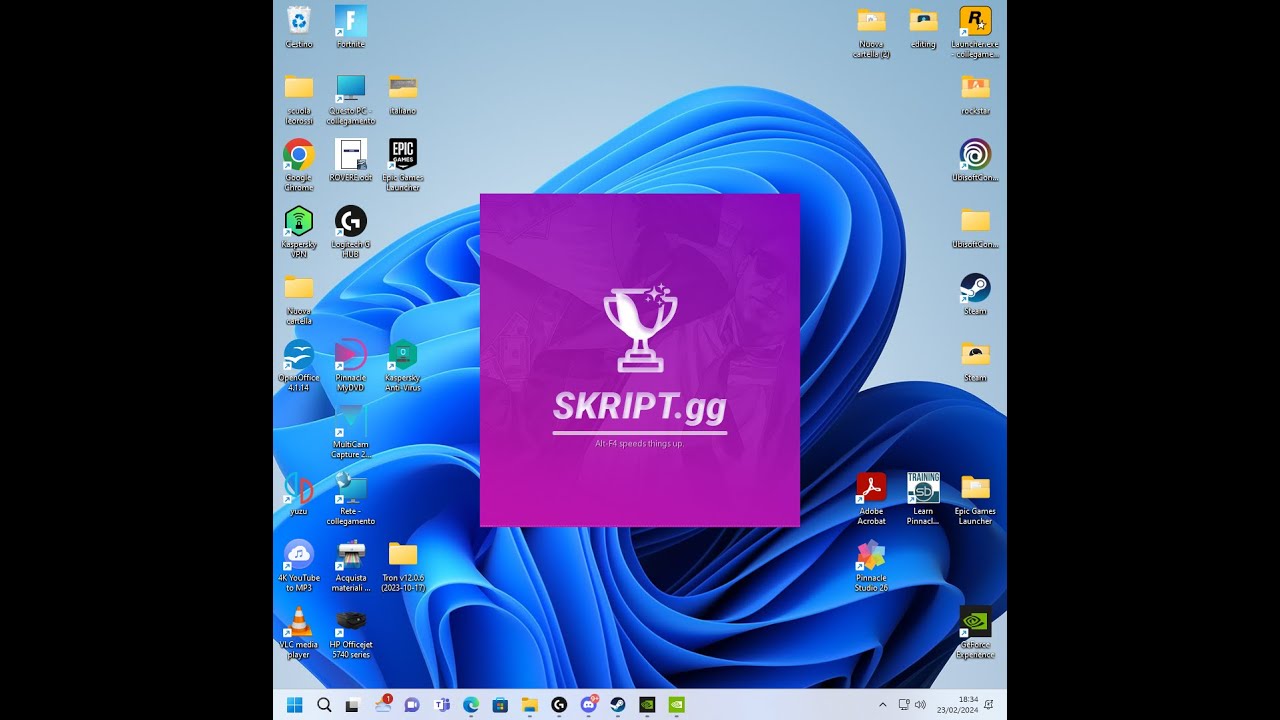Open the rockstar folder on desktop
Viewport: 1280px width, 720px height.
click(975, 94)
